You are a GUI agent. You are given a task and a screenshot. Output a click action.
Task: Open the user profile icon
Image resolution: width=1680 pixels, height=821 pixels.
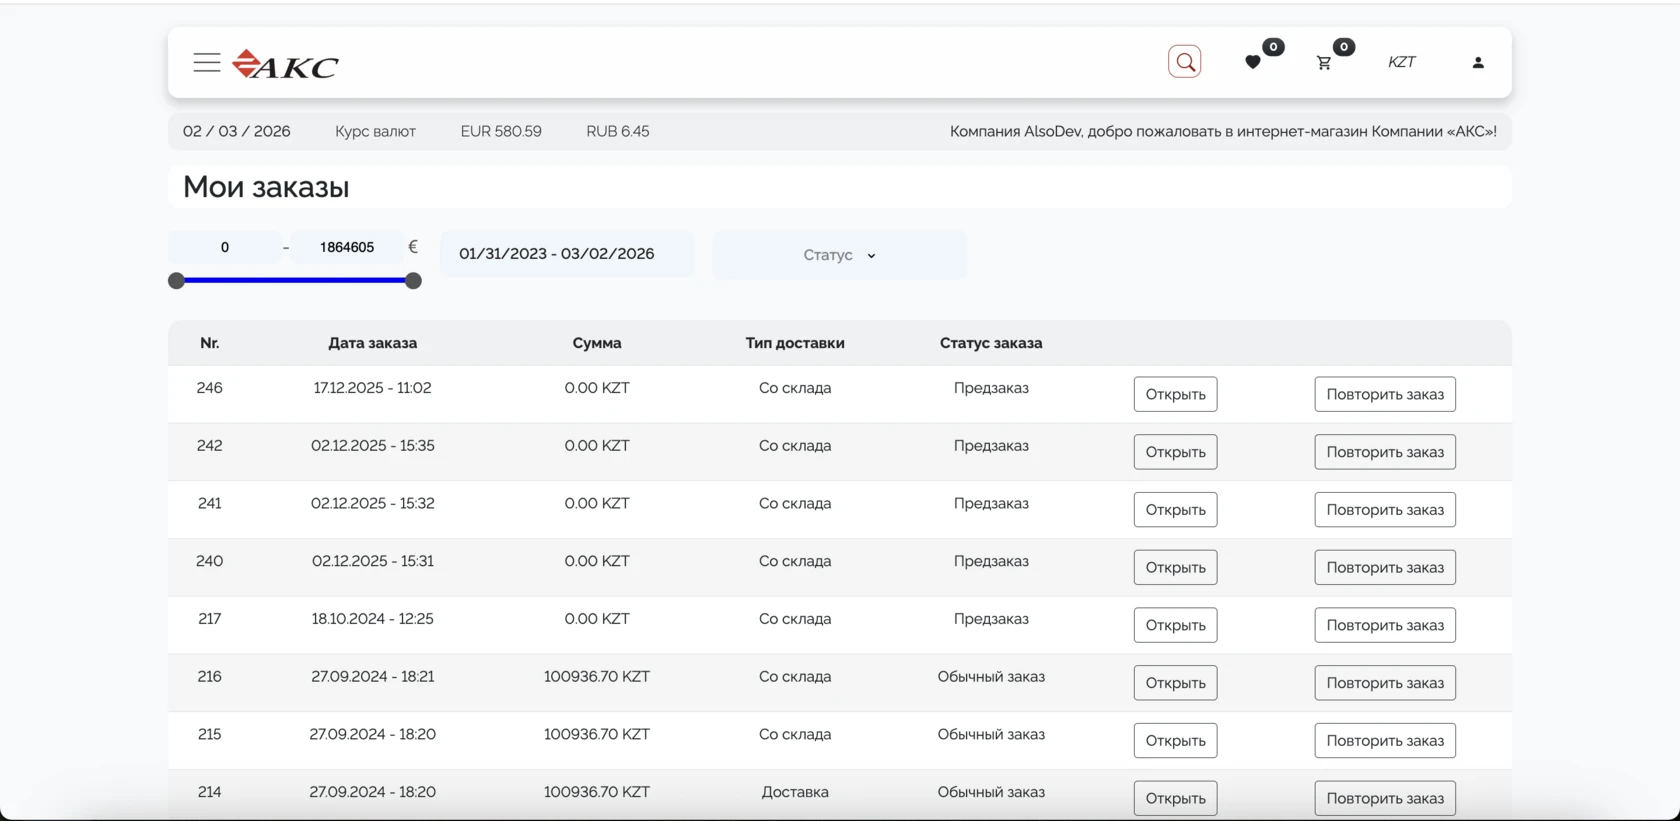click(1478, 62)
